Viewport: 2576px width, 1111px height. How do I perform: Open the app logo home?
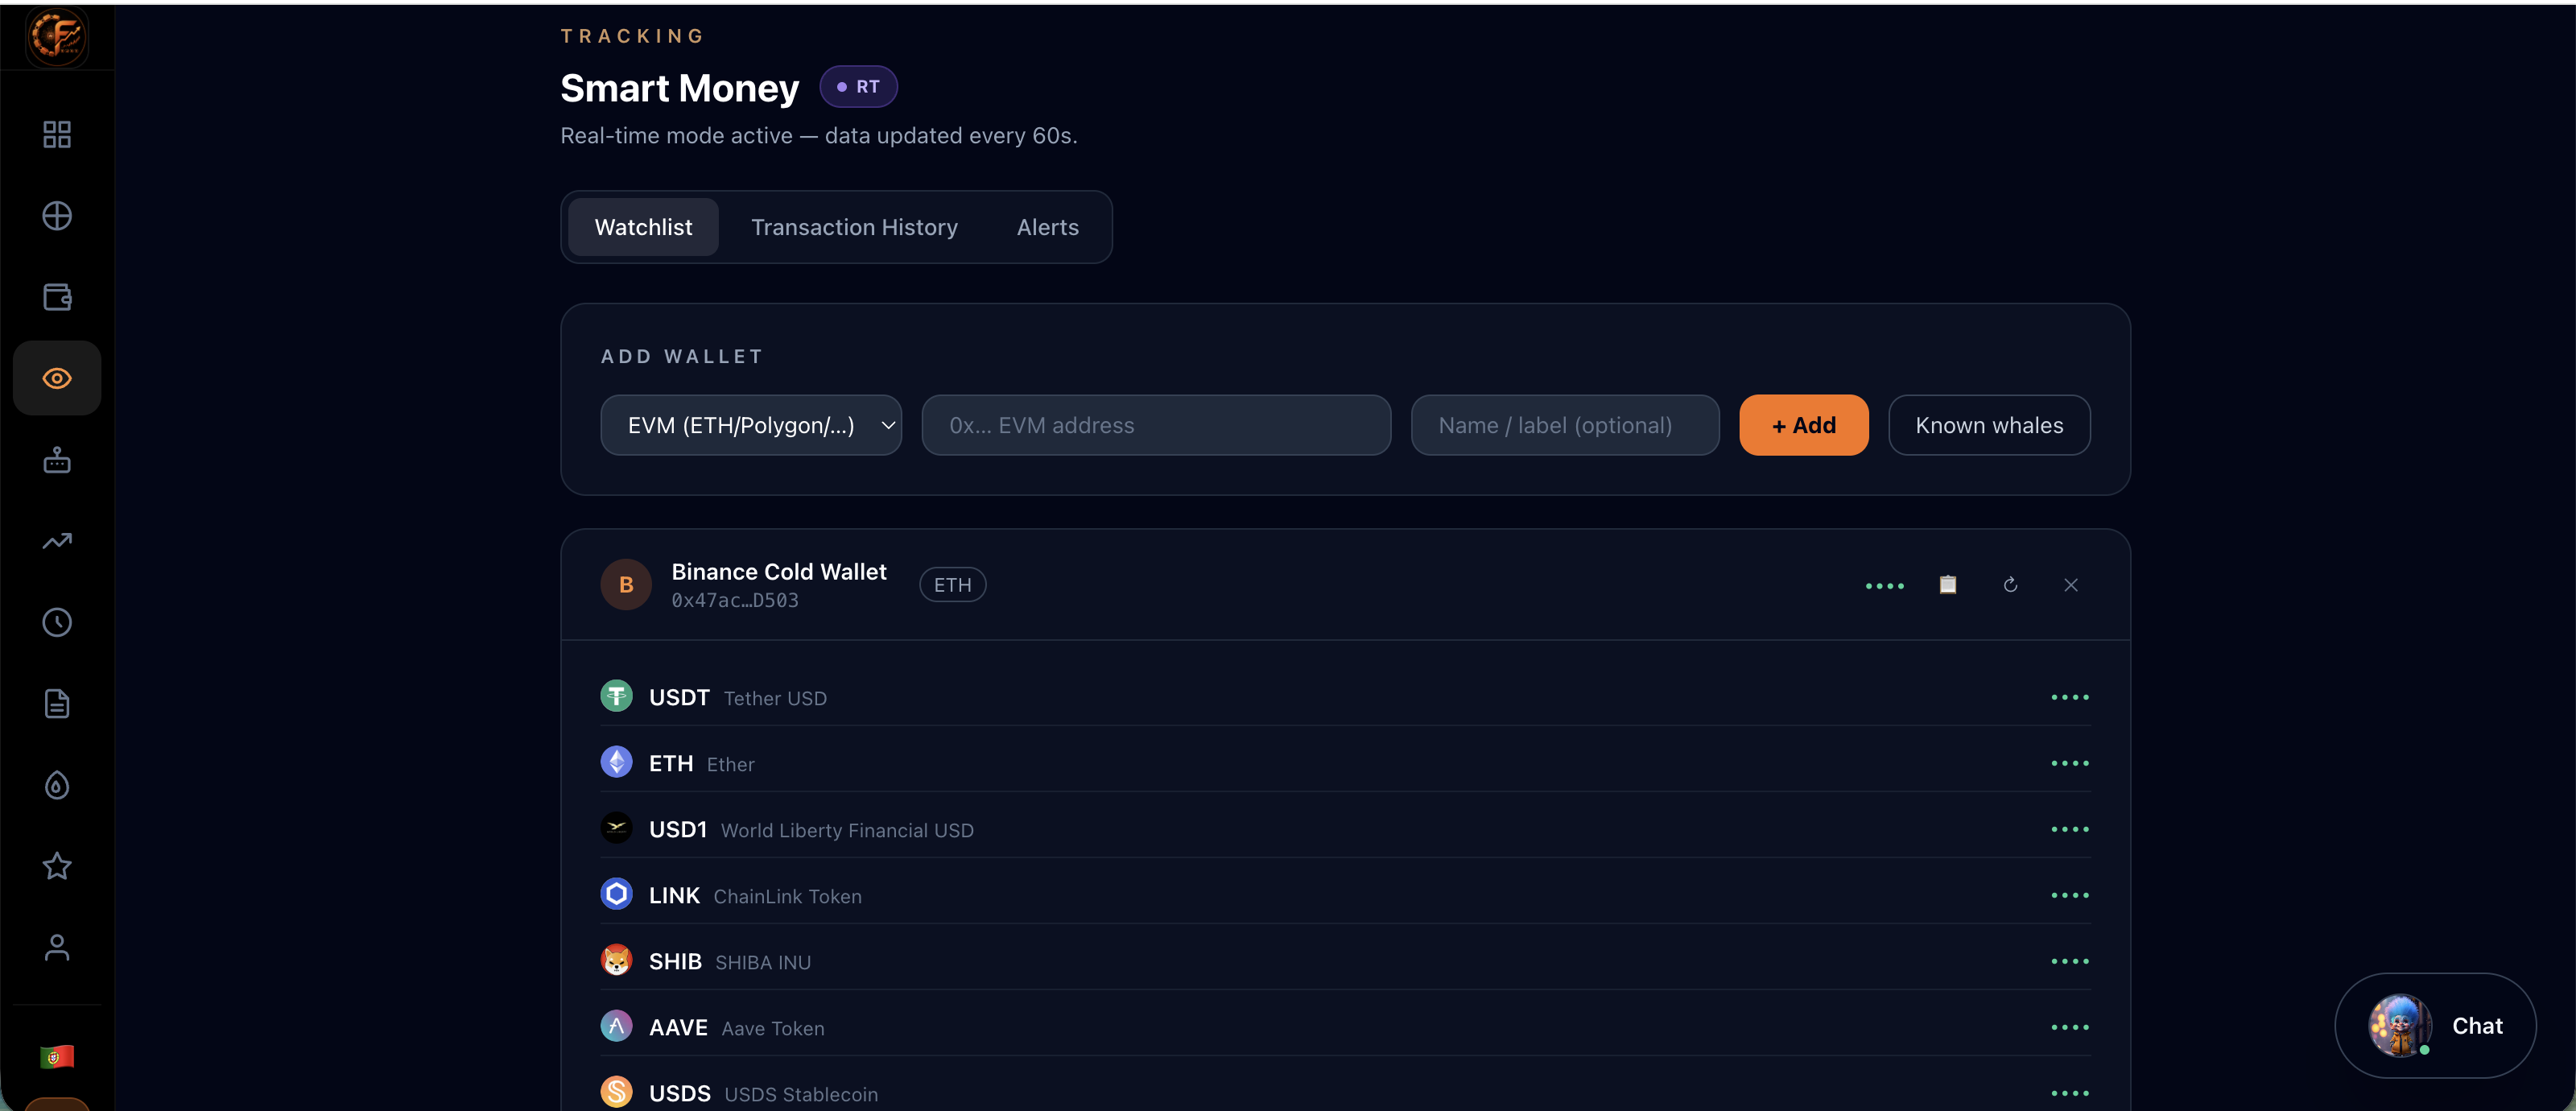coord(57,36)
